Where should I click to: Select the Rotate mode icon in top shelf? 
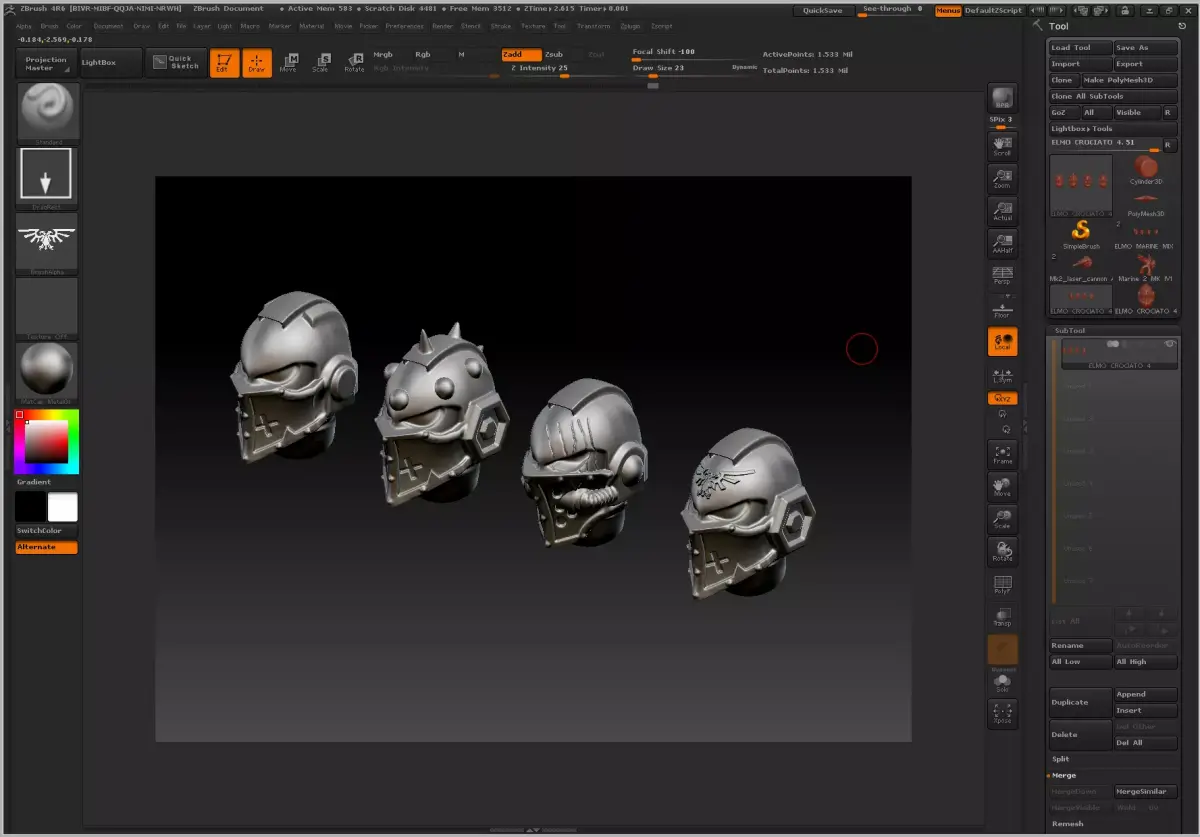coord(354,63)
